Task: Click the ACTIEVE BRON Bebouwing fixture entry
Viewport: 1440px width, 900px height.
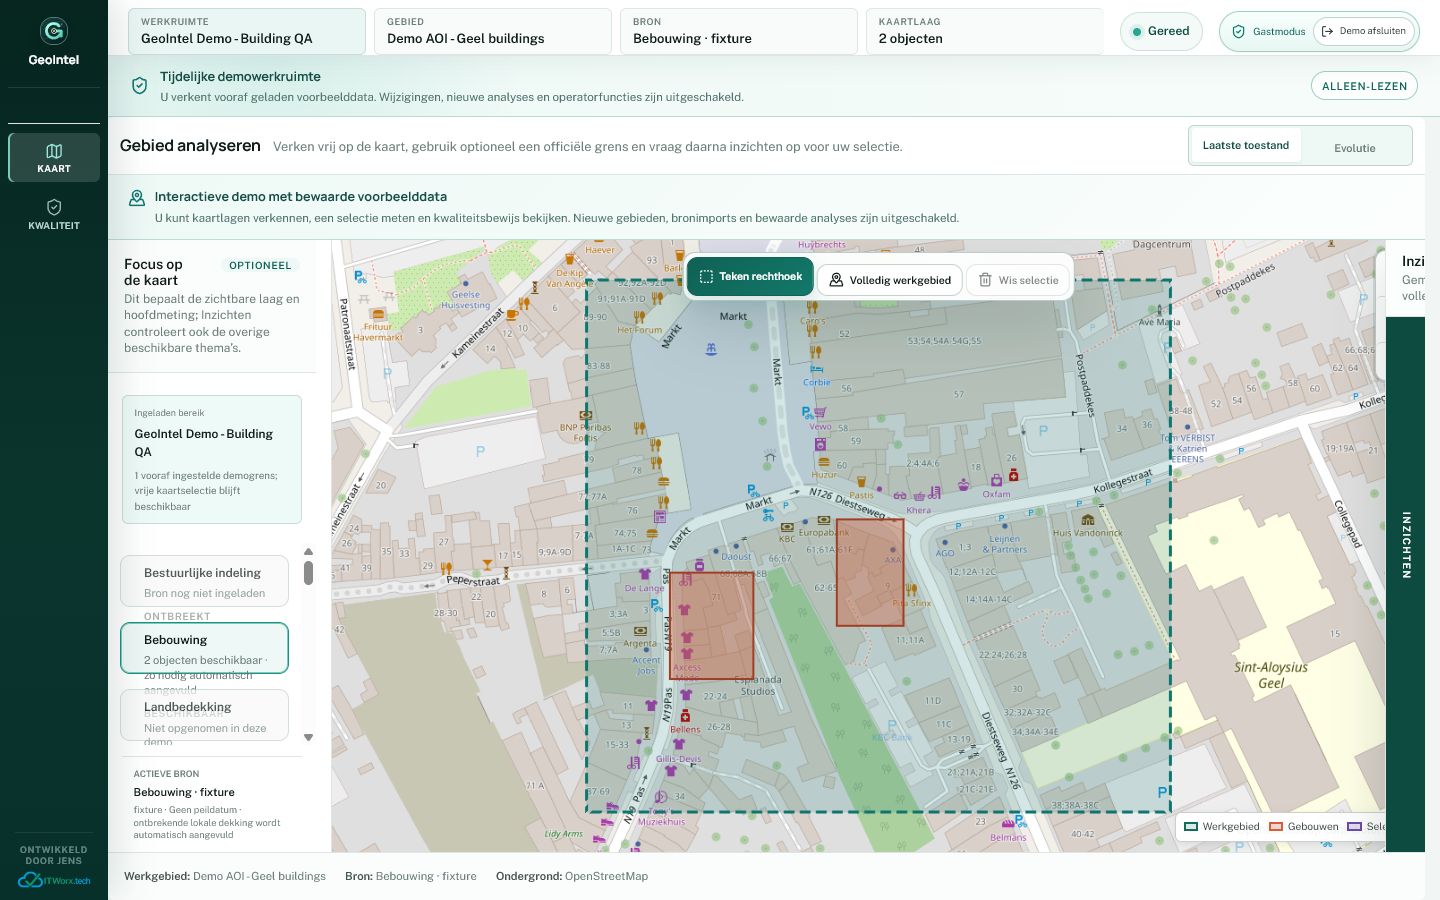Action: (212, 805)
